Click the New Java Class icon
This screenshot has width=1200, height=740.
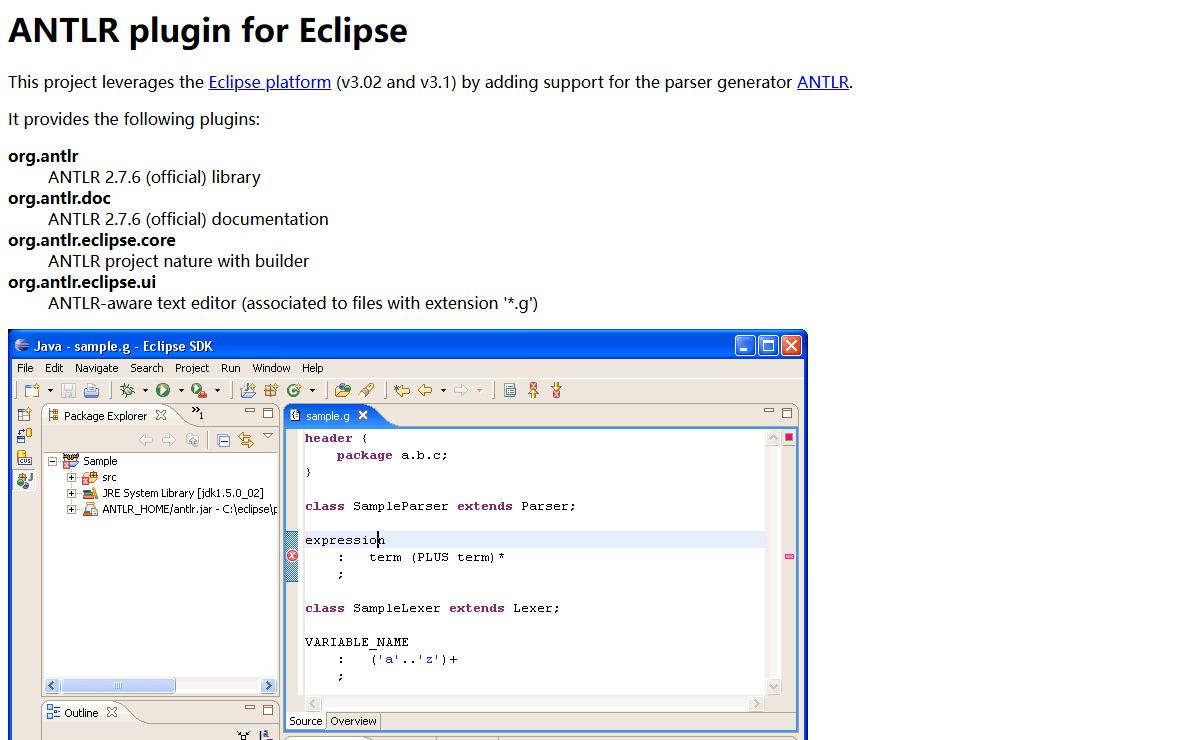pos(294,390)
